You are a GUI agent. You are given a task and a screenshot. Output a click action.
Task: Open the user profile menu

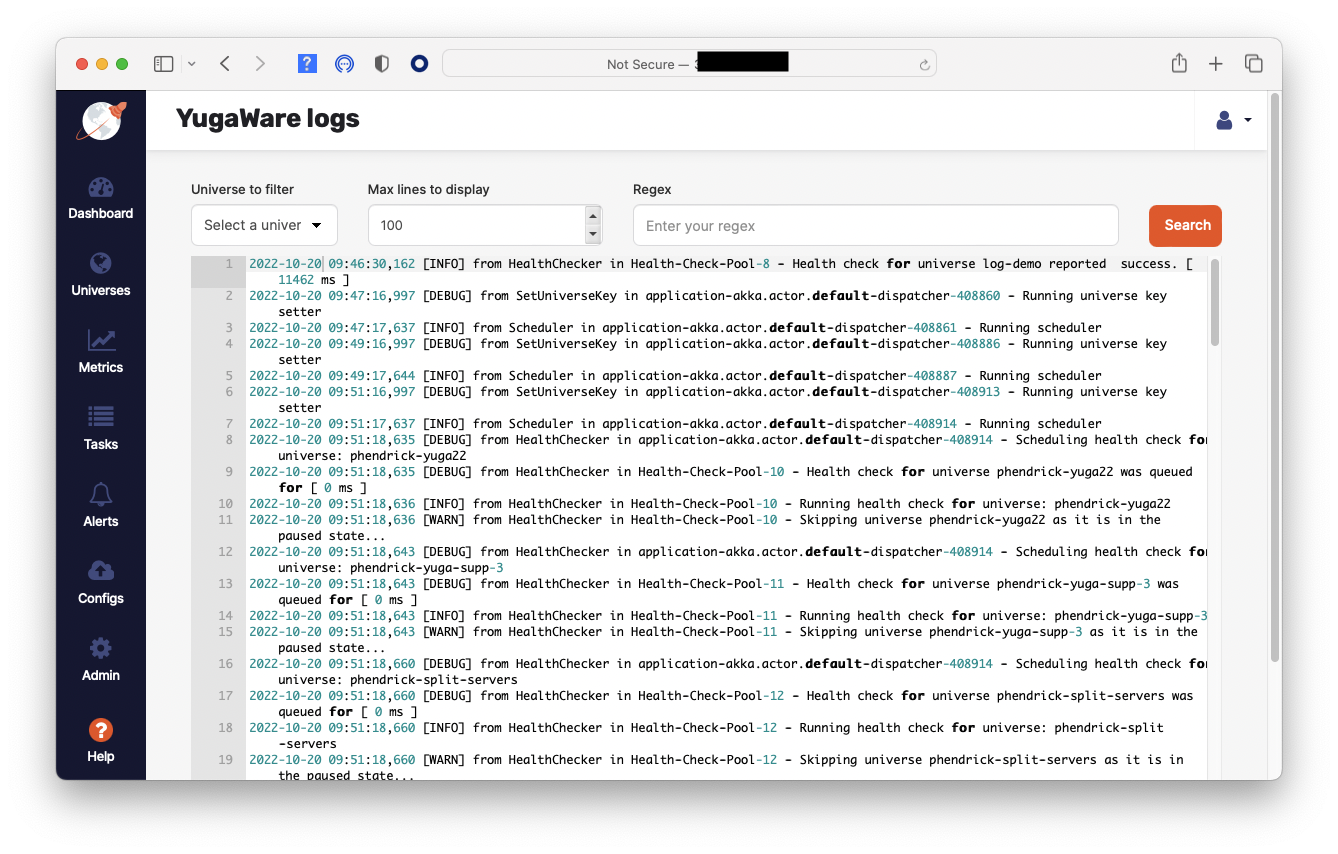[x=1233, y=121]
